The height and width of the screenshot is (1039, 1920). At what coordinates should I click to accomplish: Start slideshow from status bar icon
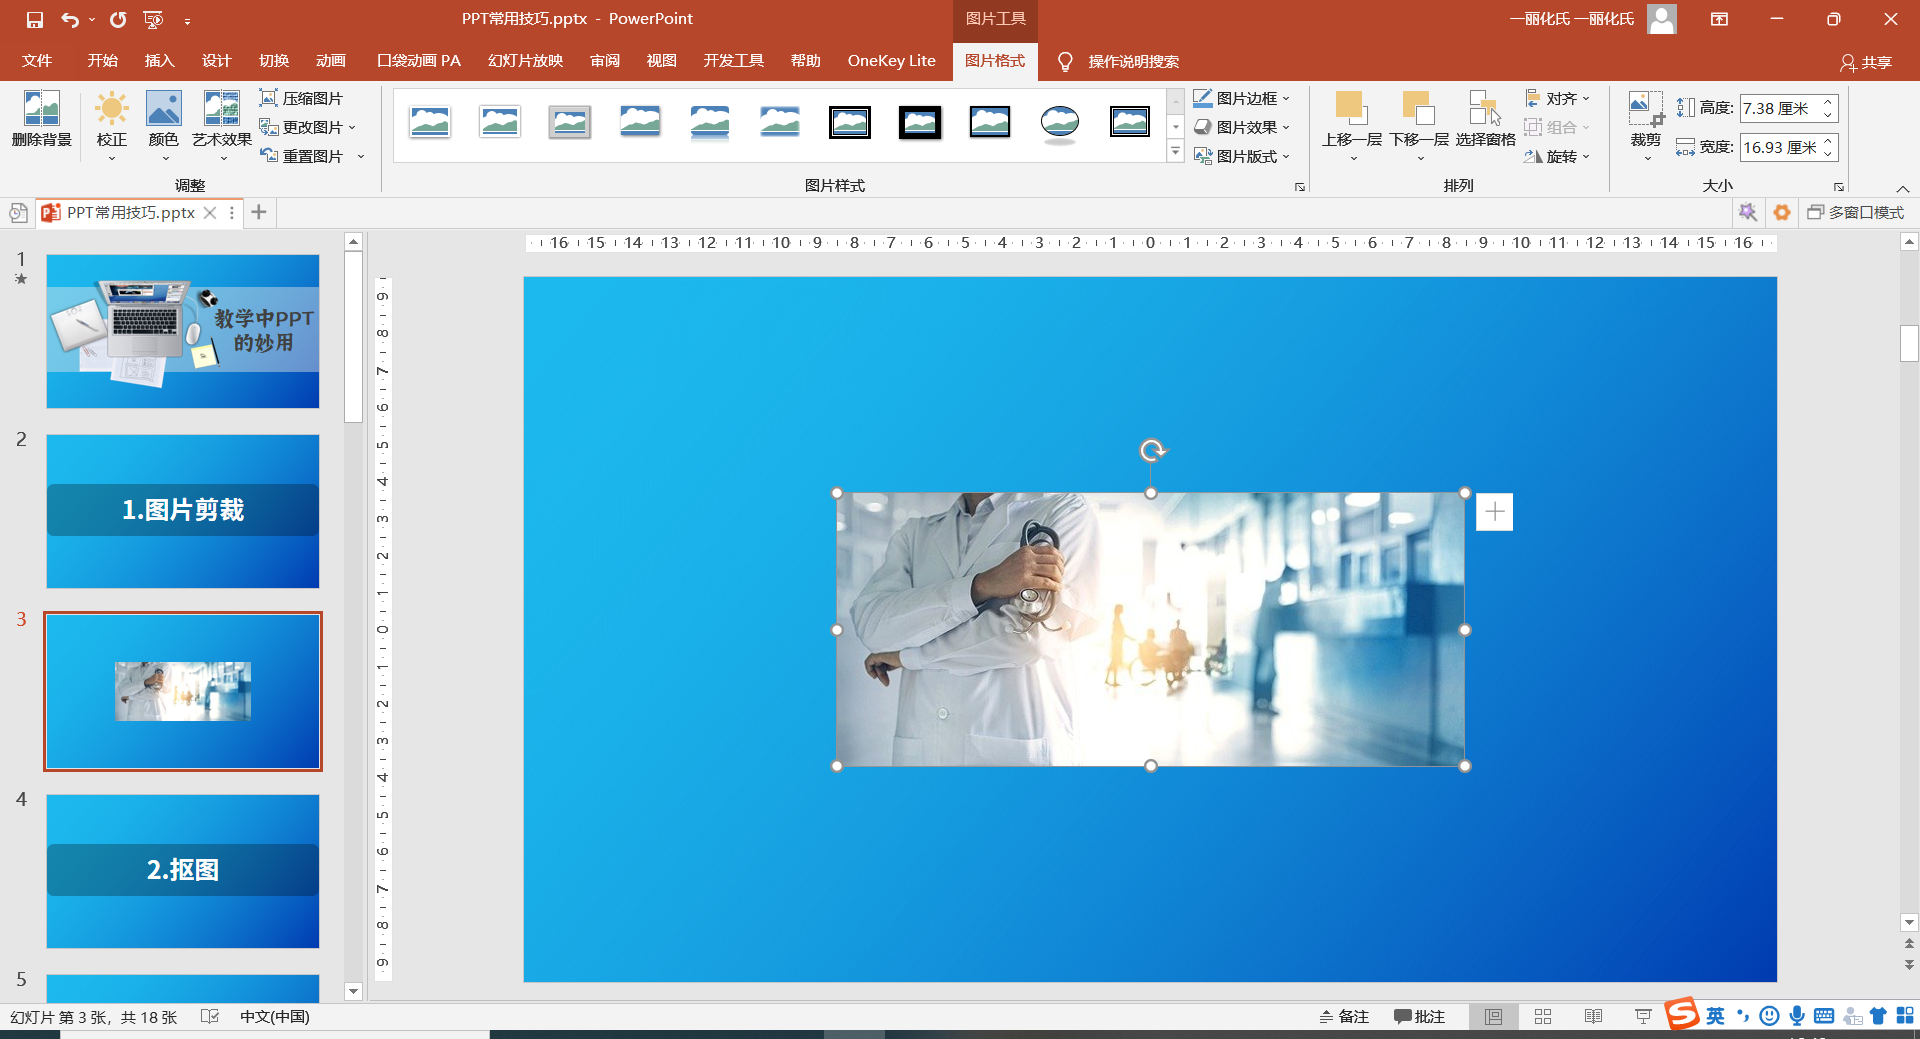tap(1642, 1016)
